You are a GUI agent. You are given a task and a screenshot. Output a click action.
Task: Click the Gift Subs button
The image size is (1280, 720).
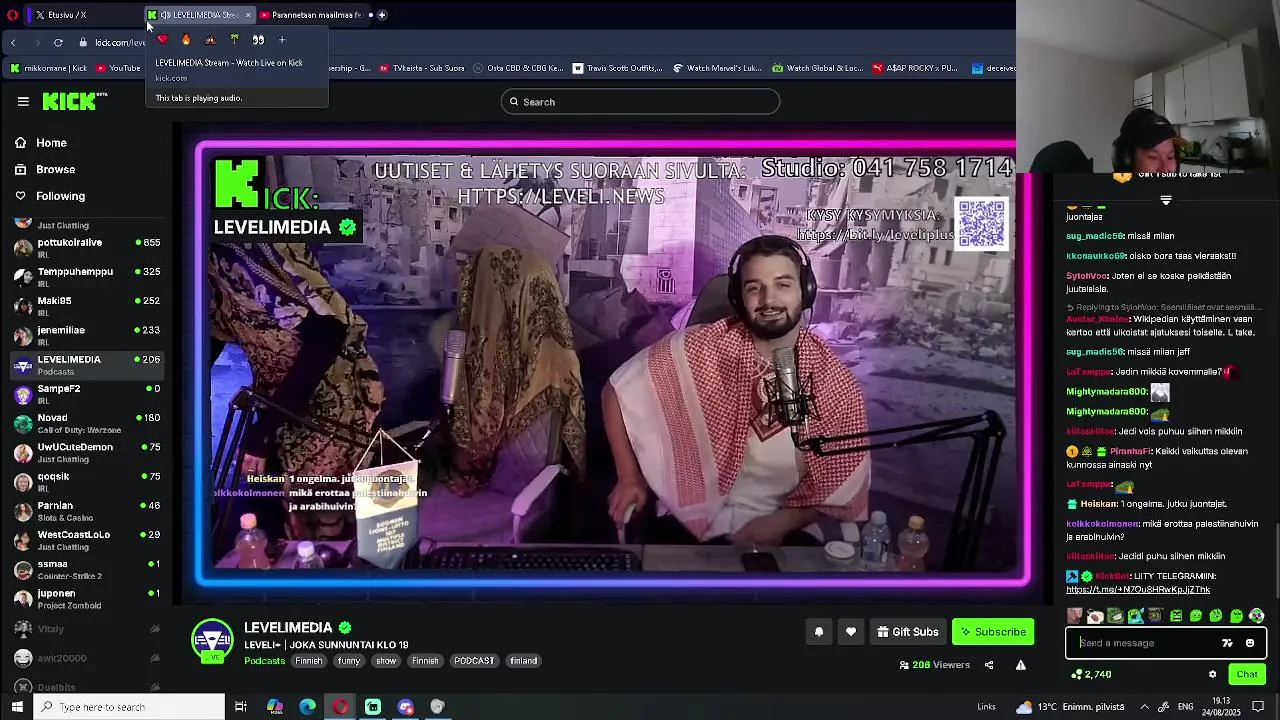[x=908, y=632]
